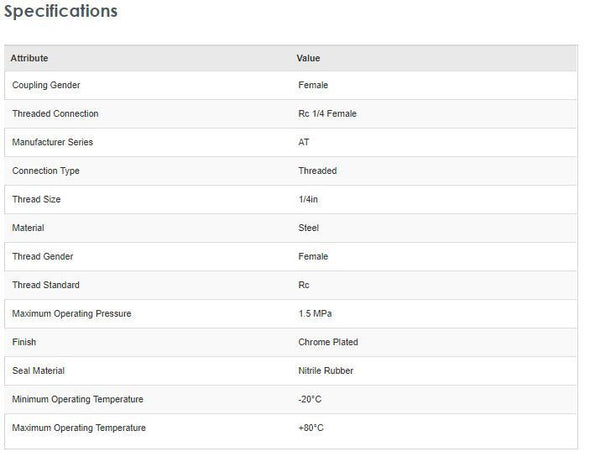600x457 pixels.
Task: Select the Coupling Gender attribute cell
Action: pos(46,85)
